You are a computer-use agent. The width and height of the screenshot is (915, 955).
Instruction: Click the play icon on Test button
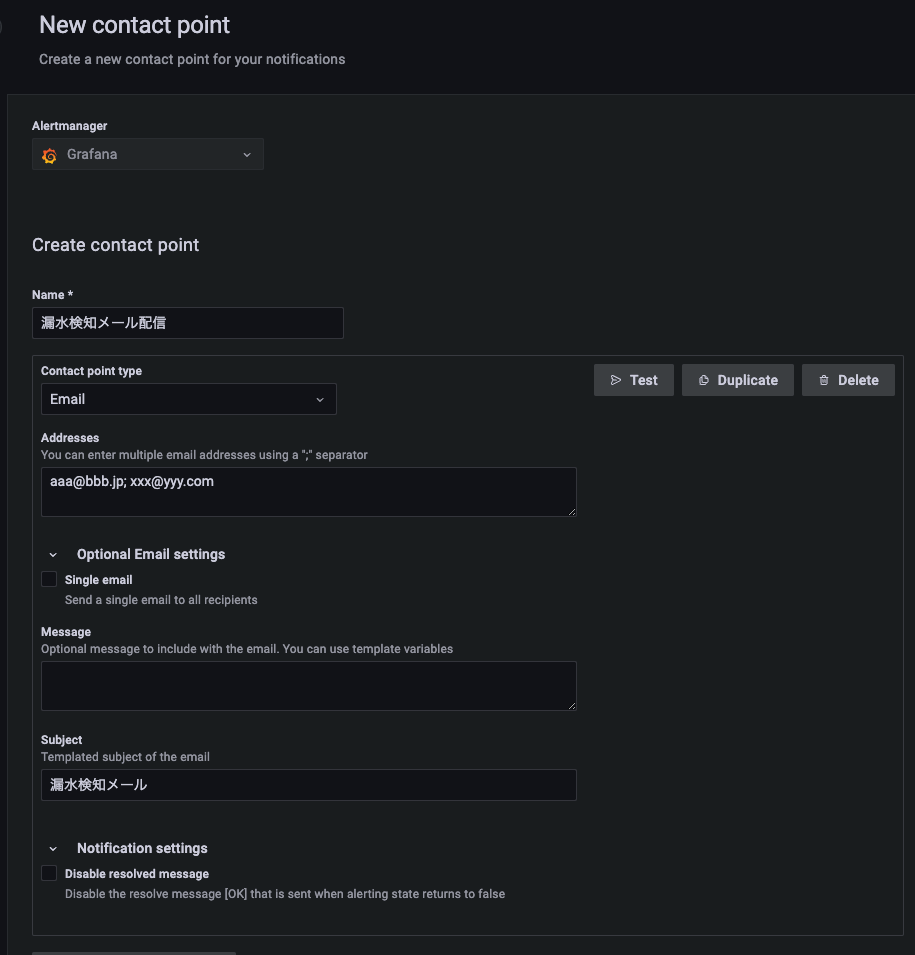[x=616, y=380]
